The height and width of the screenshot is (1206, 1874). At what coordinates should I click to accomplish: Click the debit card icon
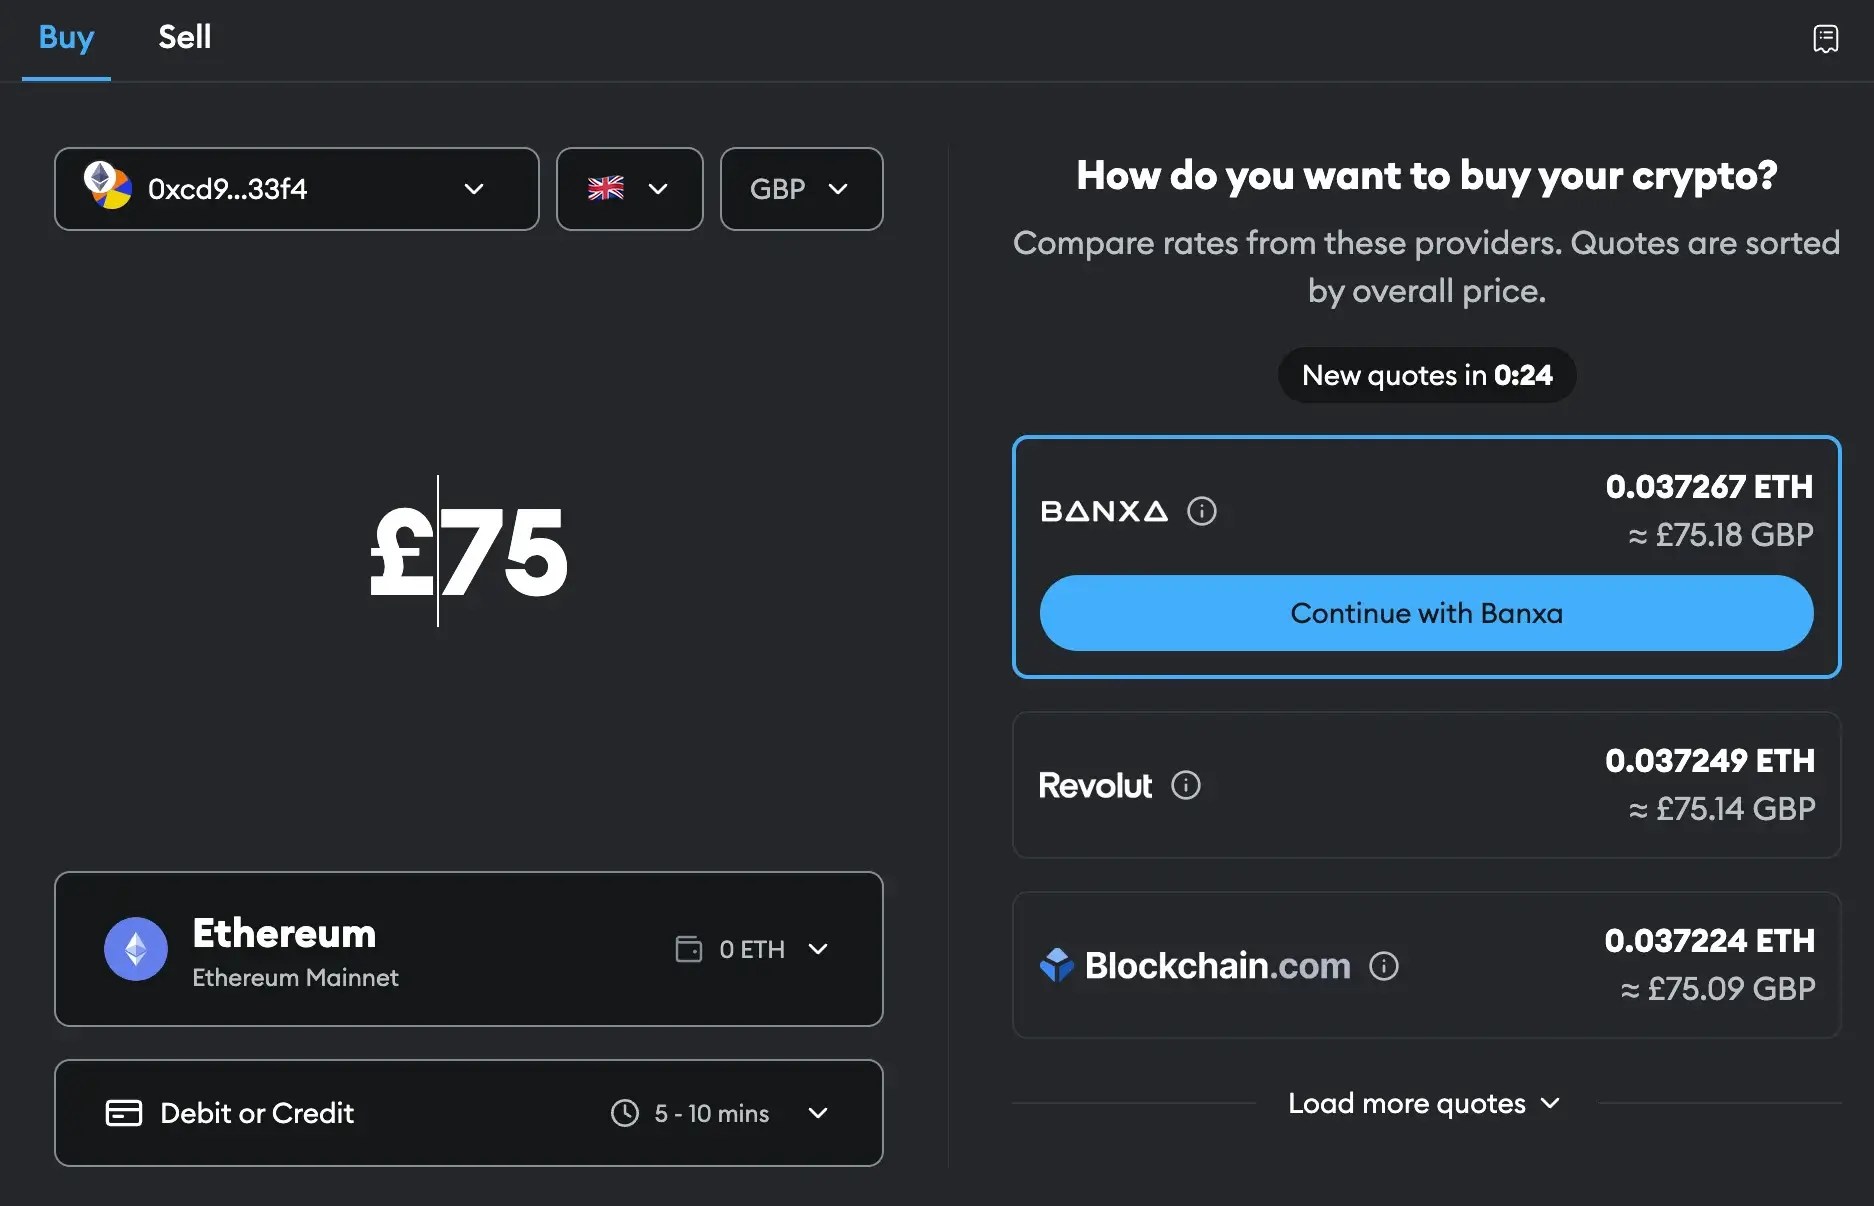pos(124,1113)
